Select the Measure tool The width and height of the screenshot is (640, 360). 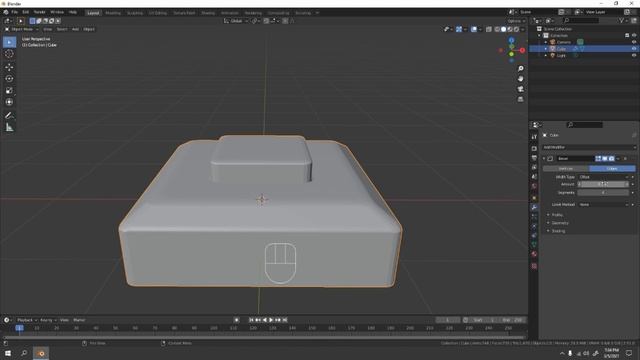coord(9,128)
